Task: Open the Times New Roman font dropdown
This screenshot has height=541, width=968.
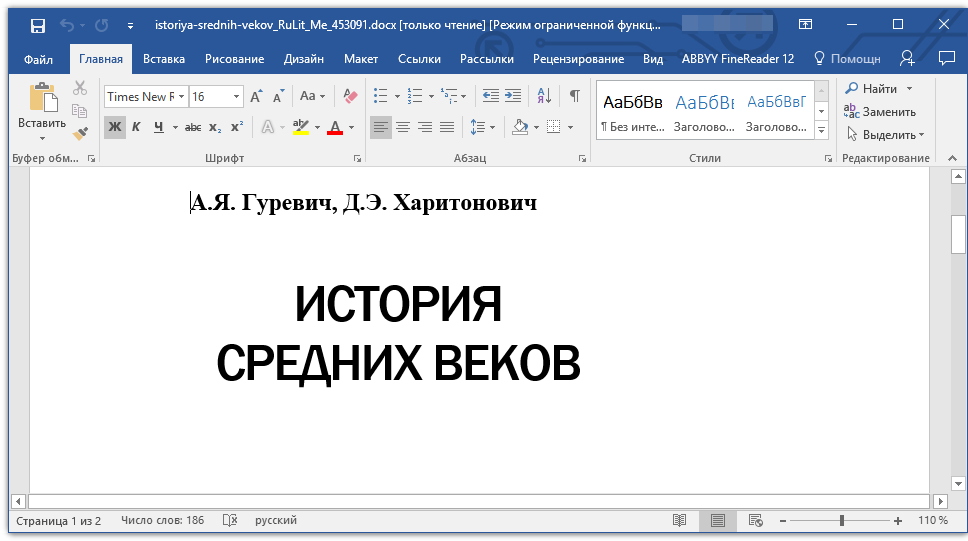Action: tap(182, 97)
